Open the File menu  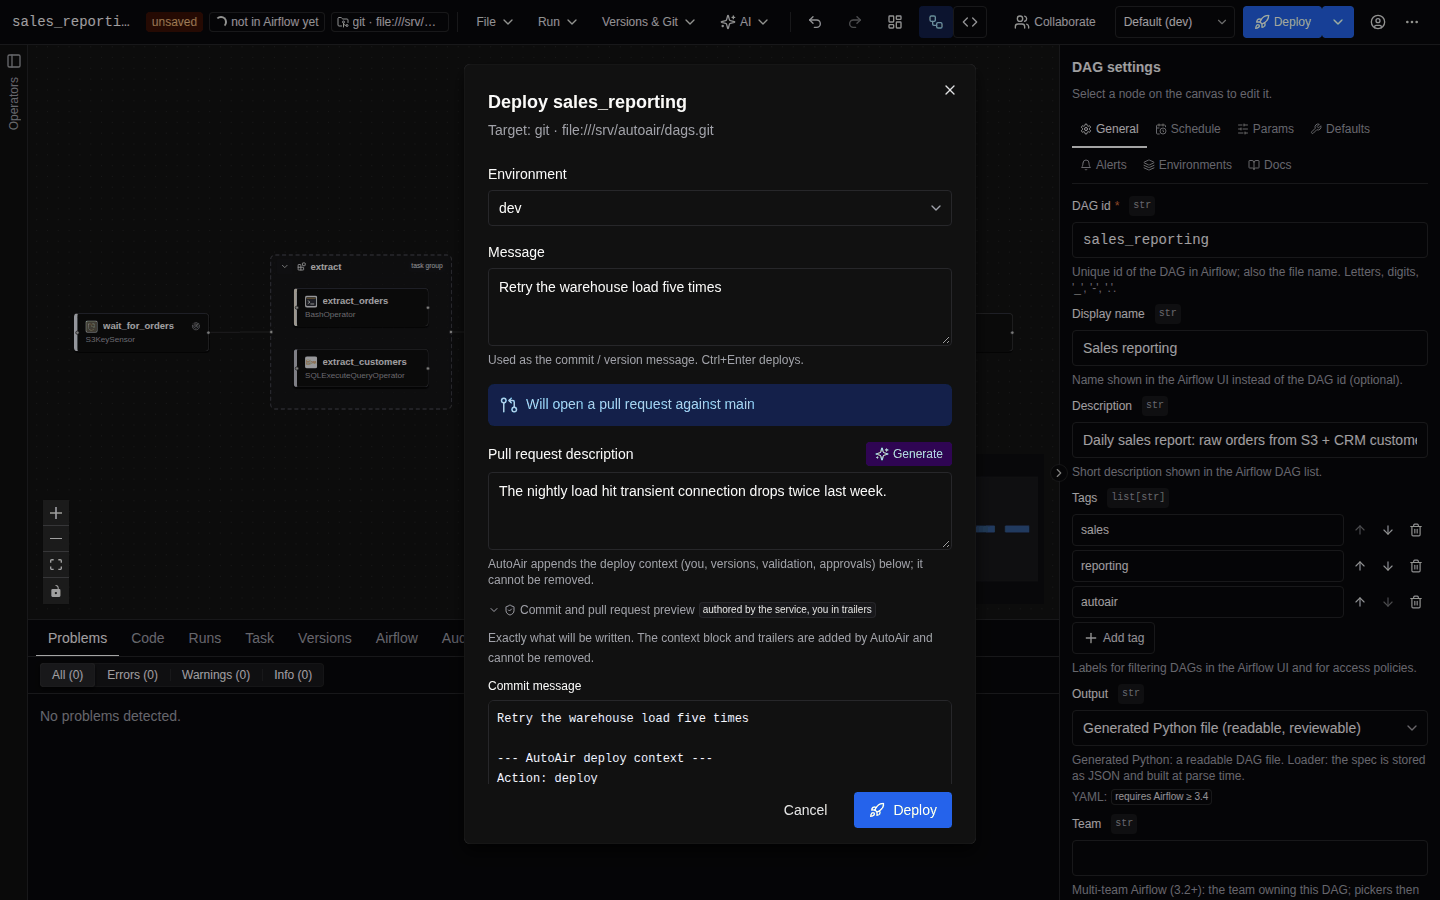click(x=494, y=22)
